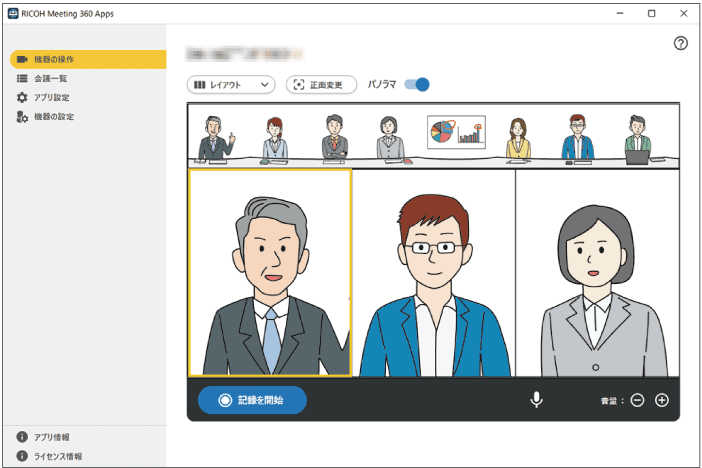Image resolution: width=702 pixels, height=468 pixels.
Task: Minimize the RICOH Meeting 360 Apps window
Action: (620, 13)
